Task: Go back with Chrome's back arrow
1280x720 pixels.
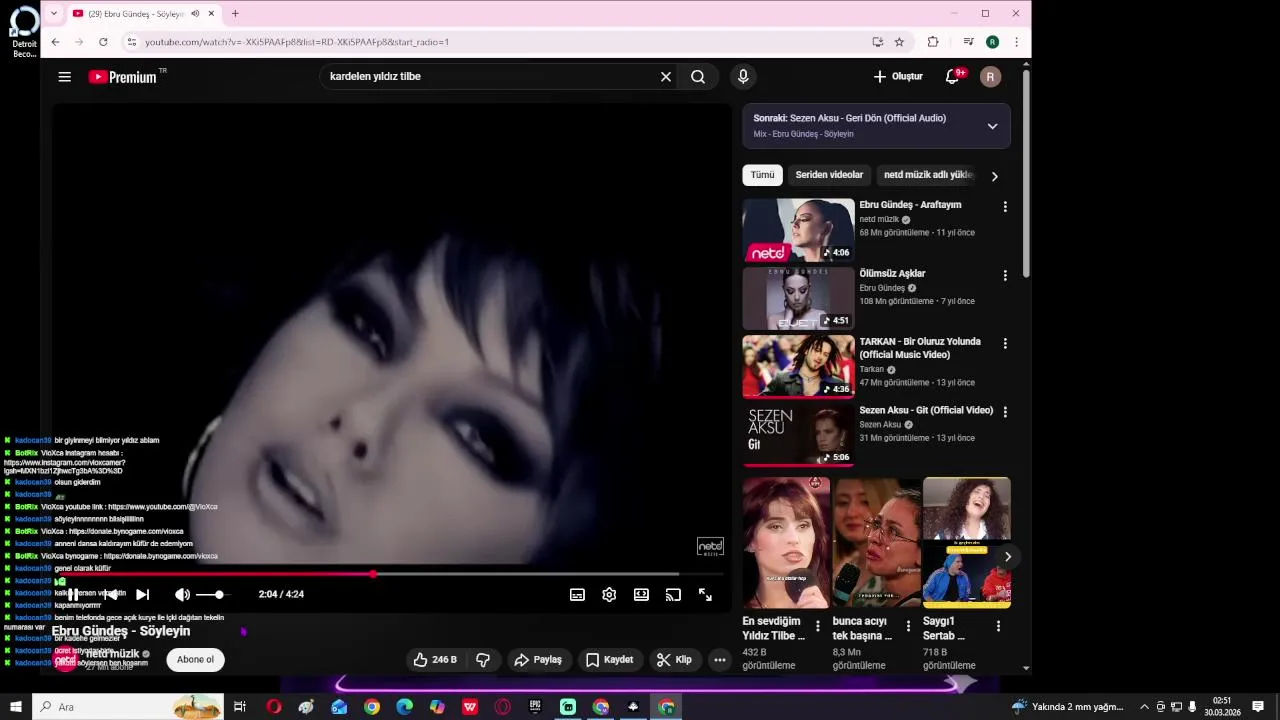Action: tap(55, 42)
